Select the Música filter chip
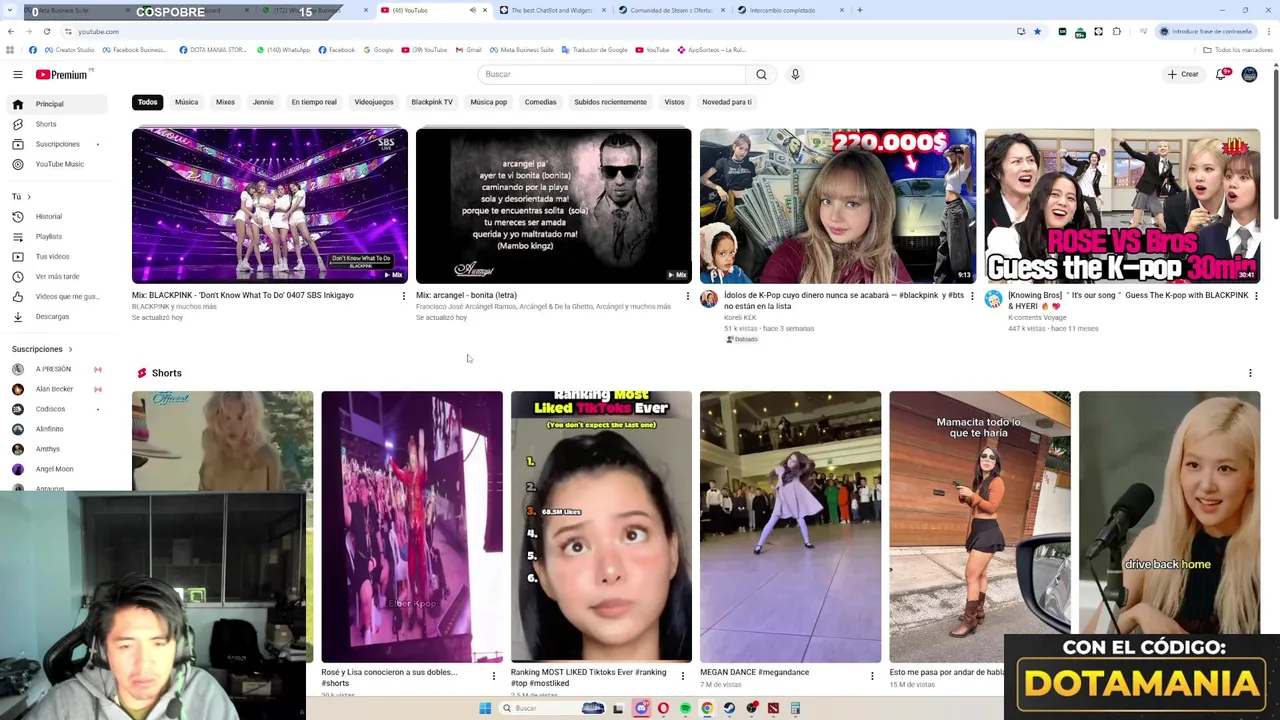This screenshot has height=720, width=1280. click(186, 102)
